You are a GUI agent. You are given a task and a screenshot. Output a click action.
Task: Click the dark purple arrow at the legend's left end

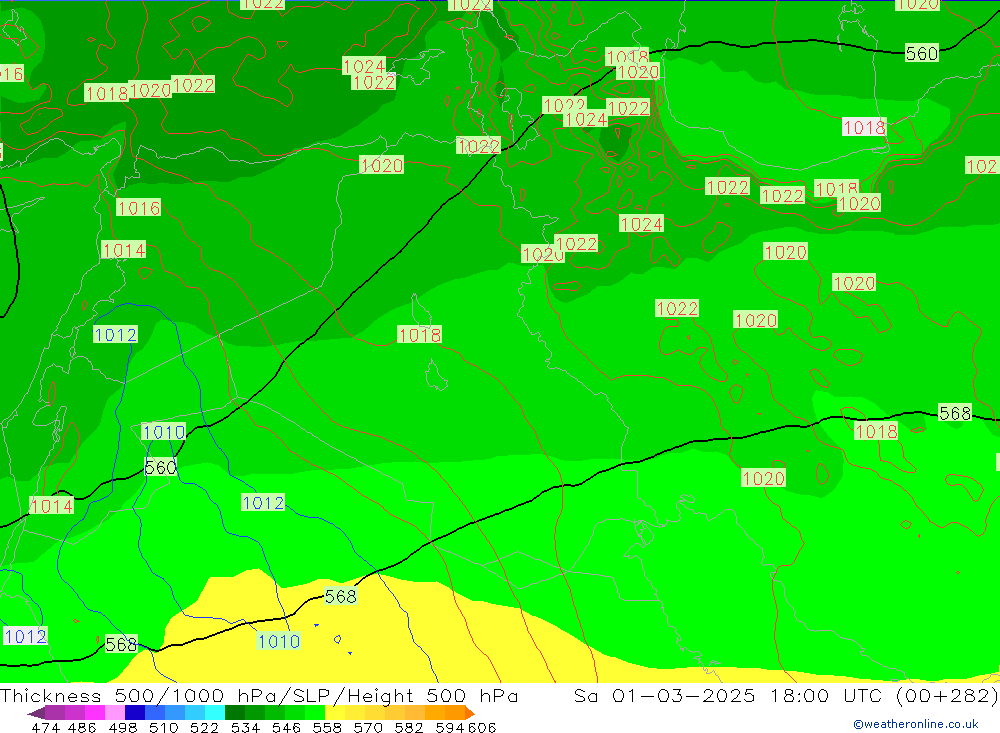[36, 713]
